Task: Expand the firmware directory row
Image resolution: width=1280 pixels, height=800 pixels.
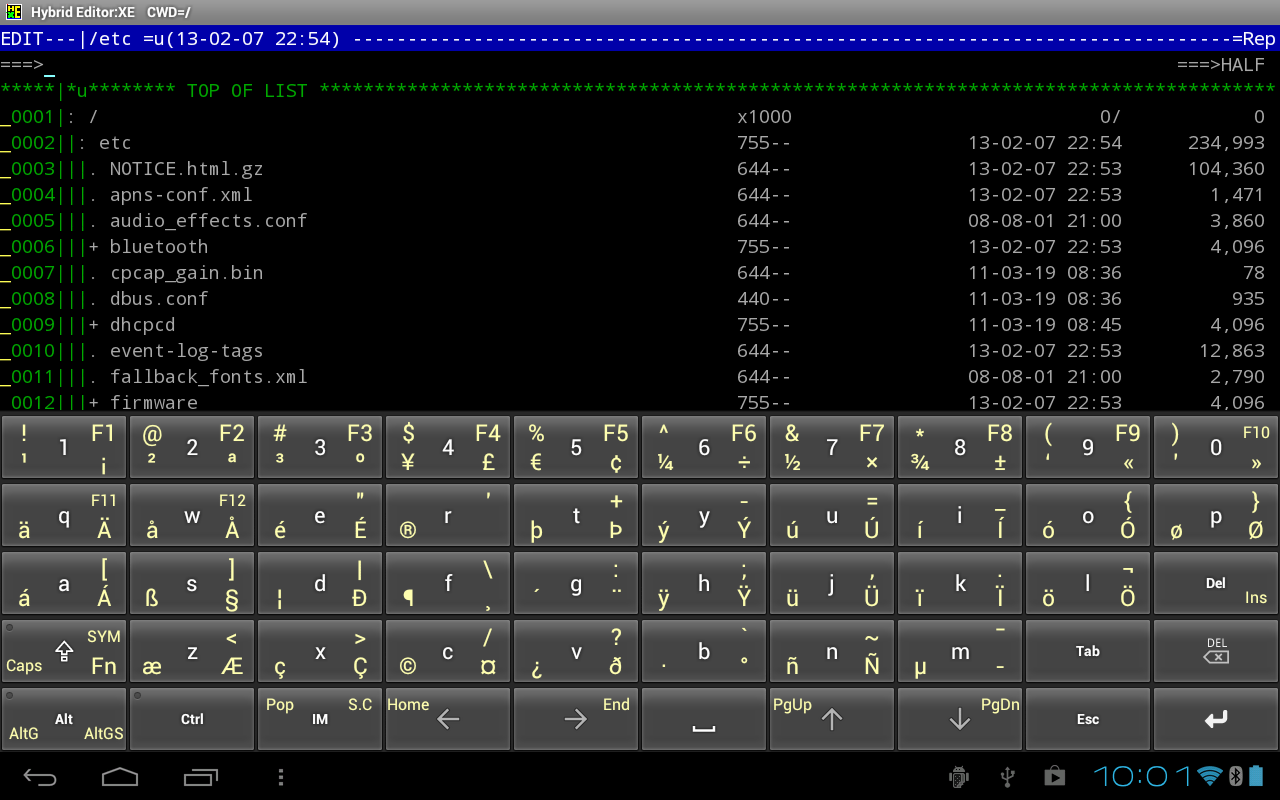Action: [640, 401]
